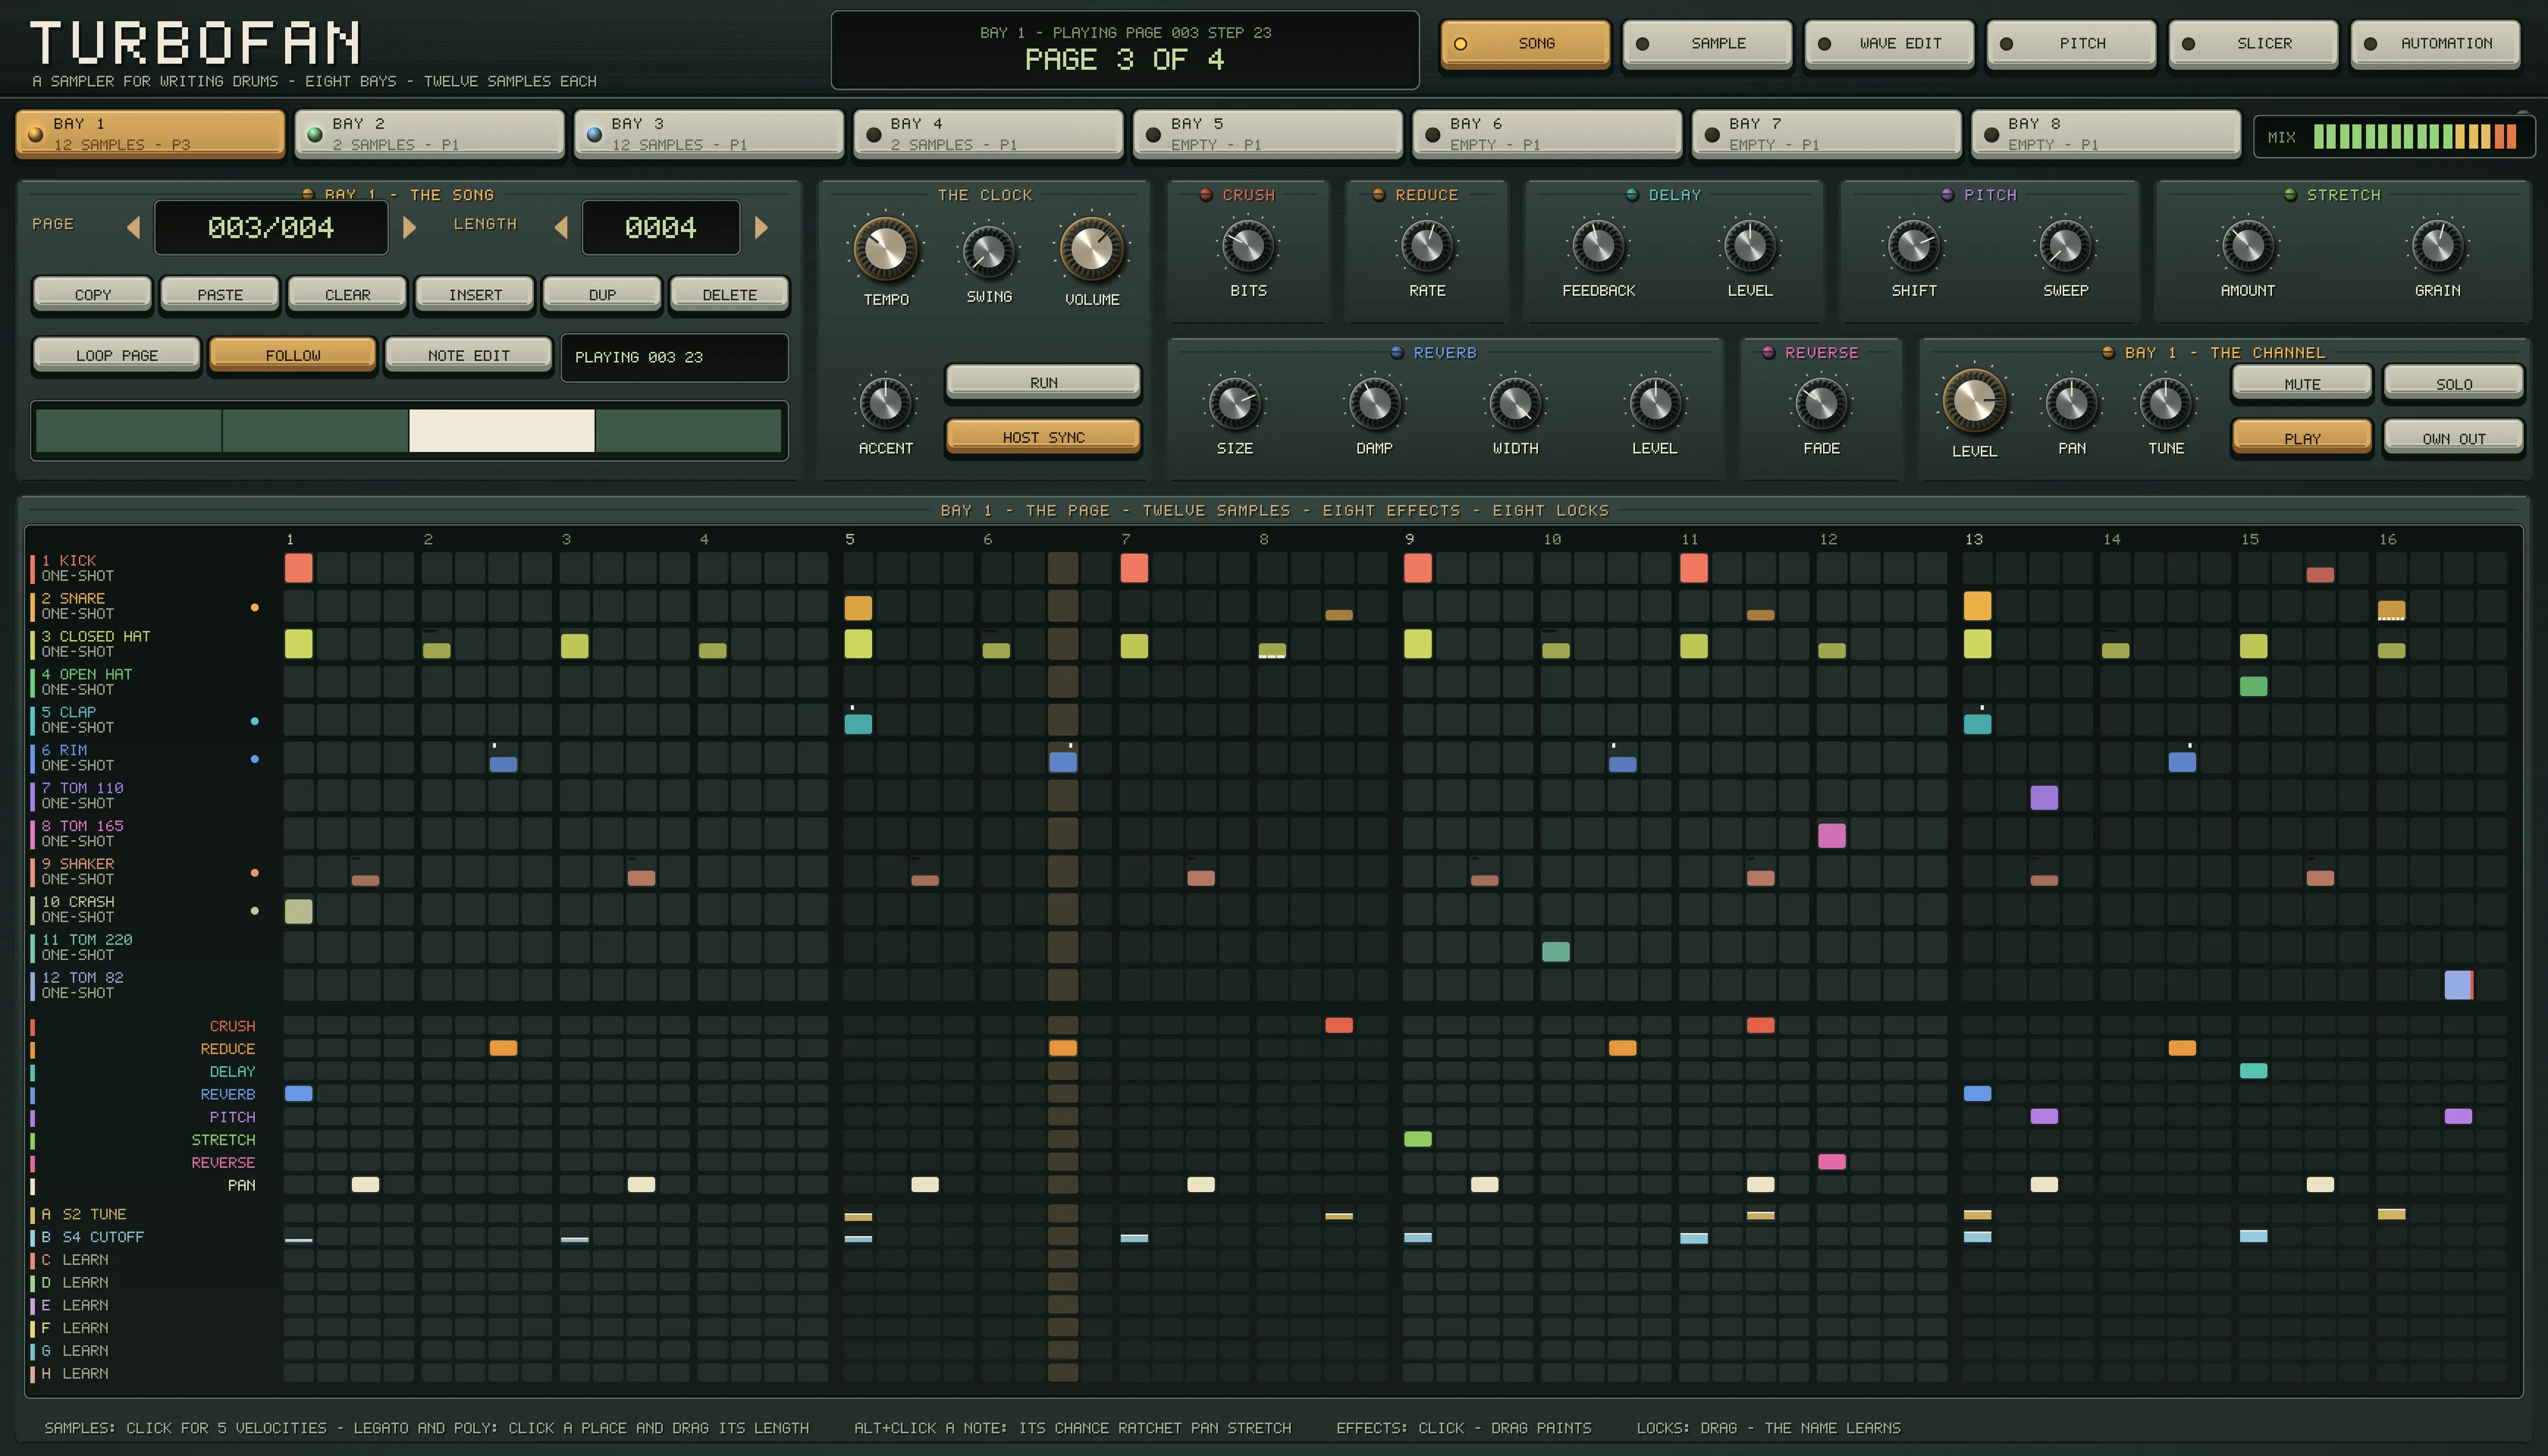Image resolution: width=2548 pixels, height=1456 pixels.
Task: Click the Reverb WIDTH knob
Action: coord(1515,403)
